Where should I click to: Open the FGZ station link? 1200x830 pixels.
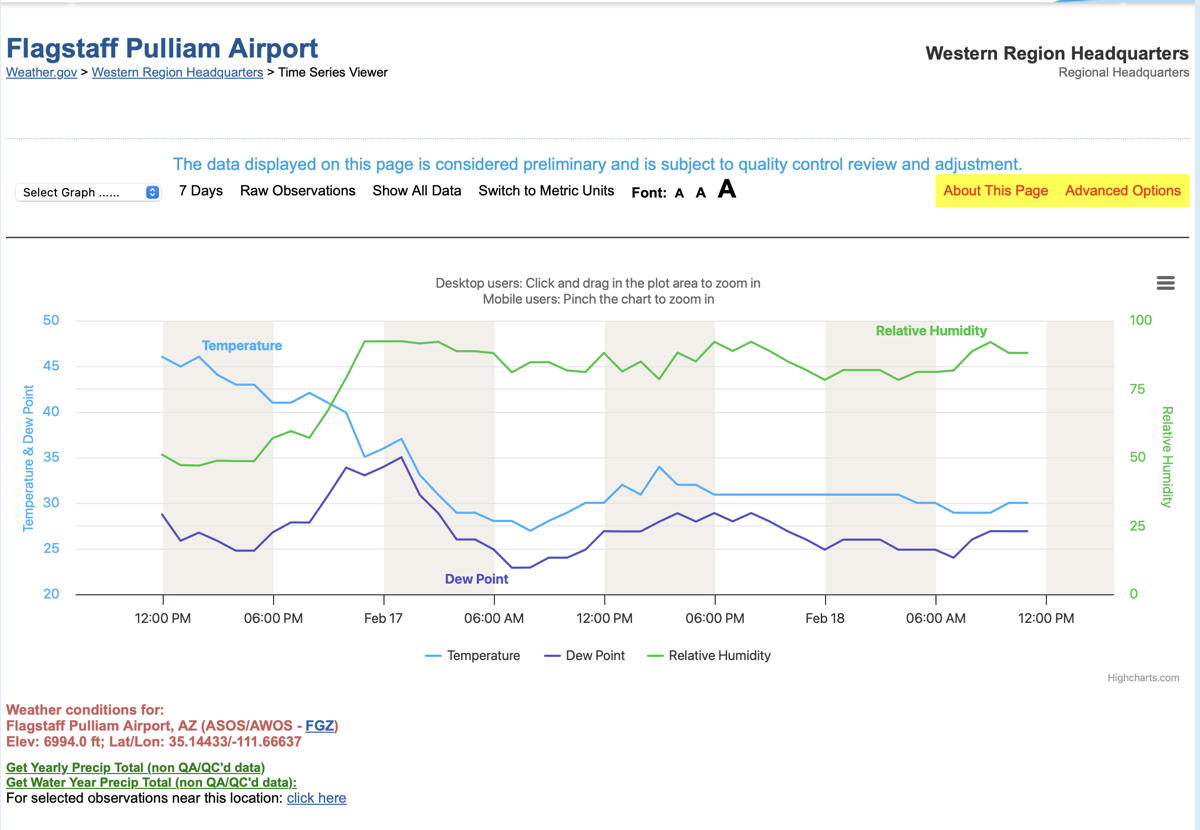(x=320, y=726)
